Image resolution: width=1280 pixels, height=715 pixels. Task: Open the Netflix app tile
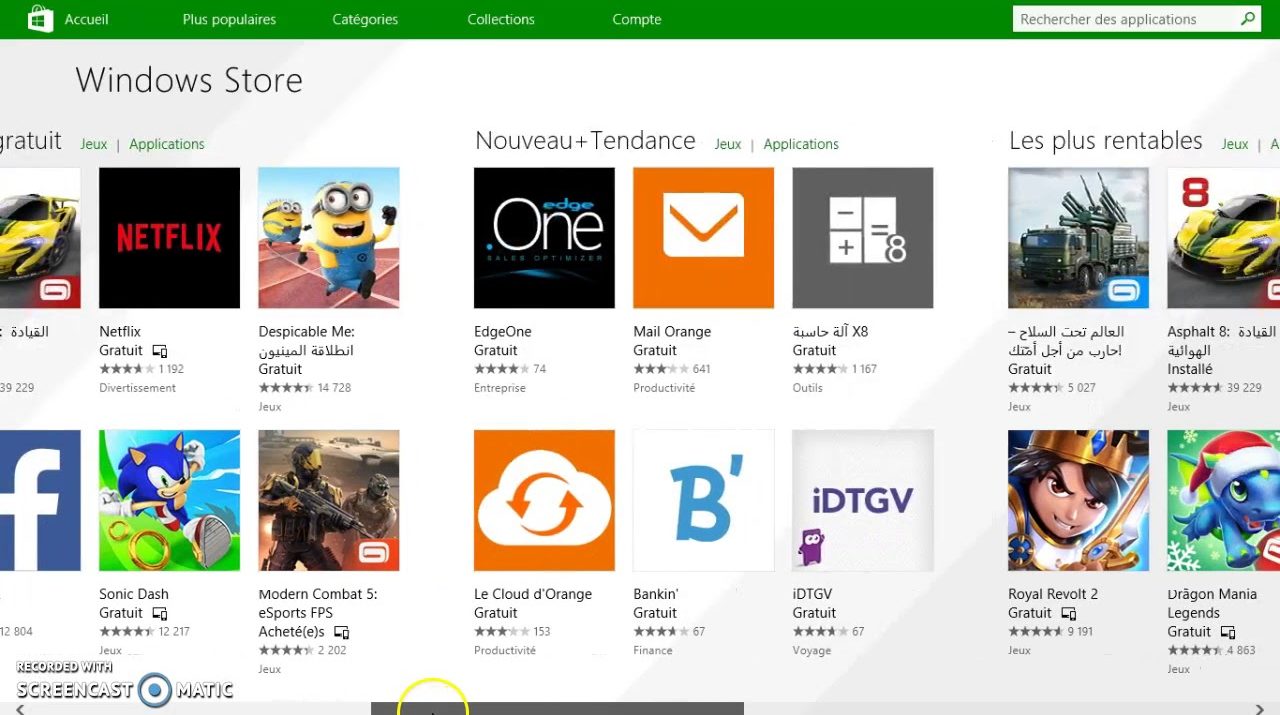click(x=169, y=238)
